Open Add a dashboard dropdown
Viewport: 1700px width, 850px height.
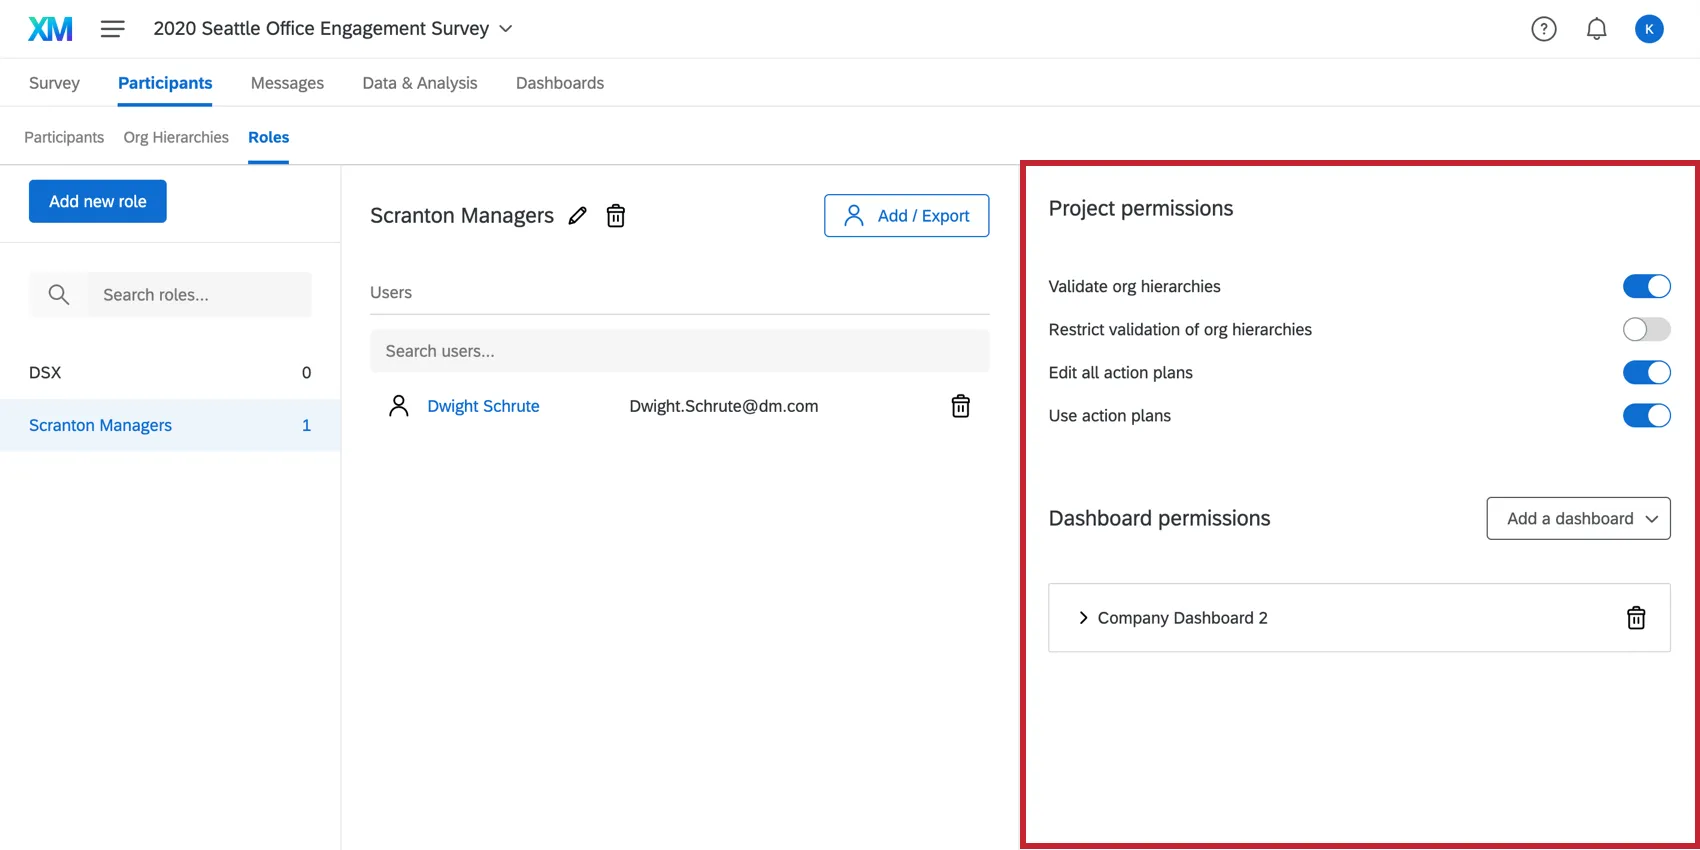tap(1578, 519)
